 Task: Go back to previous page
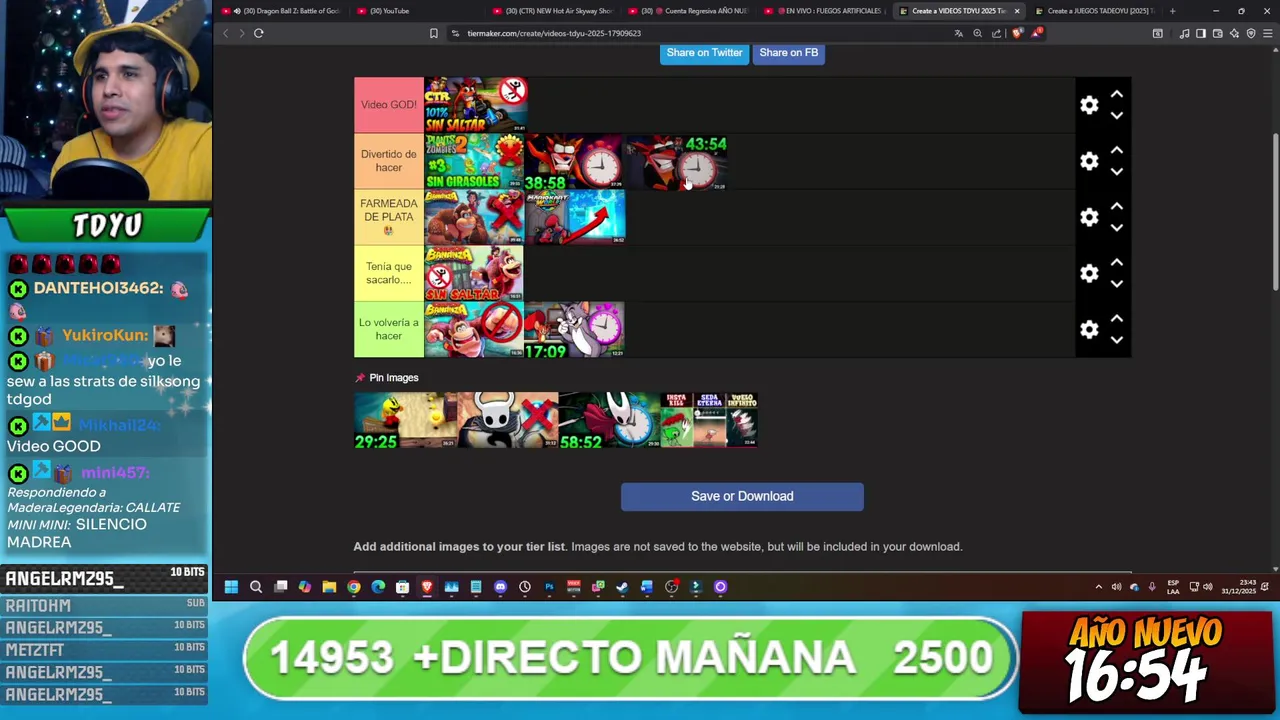click(x=225, y=33)
